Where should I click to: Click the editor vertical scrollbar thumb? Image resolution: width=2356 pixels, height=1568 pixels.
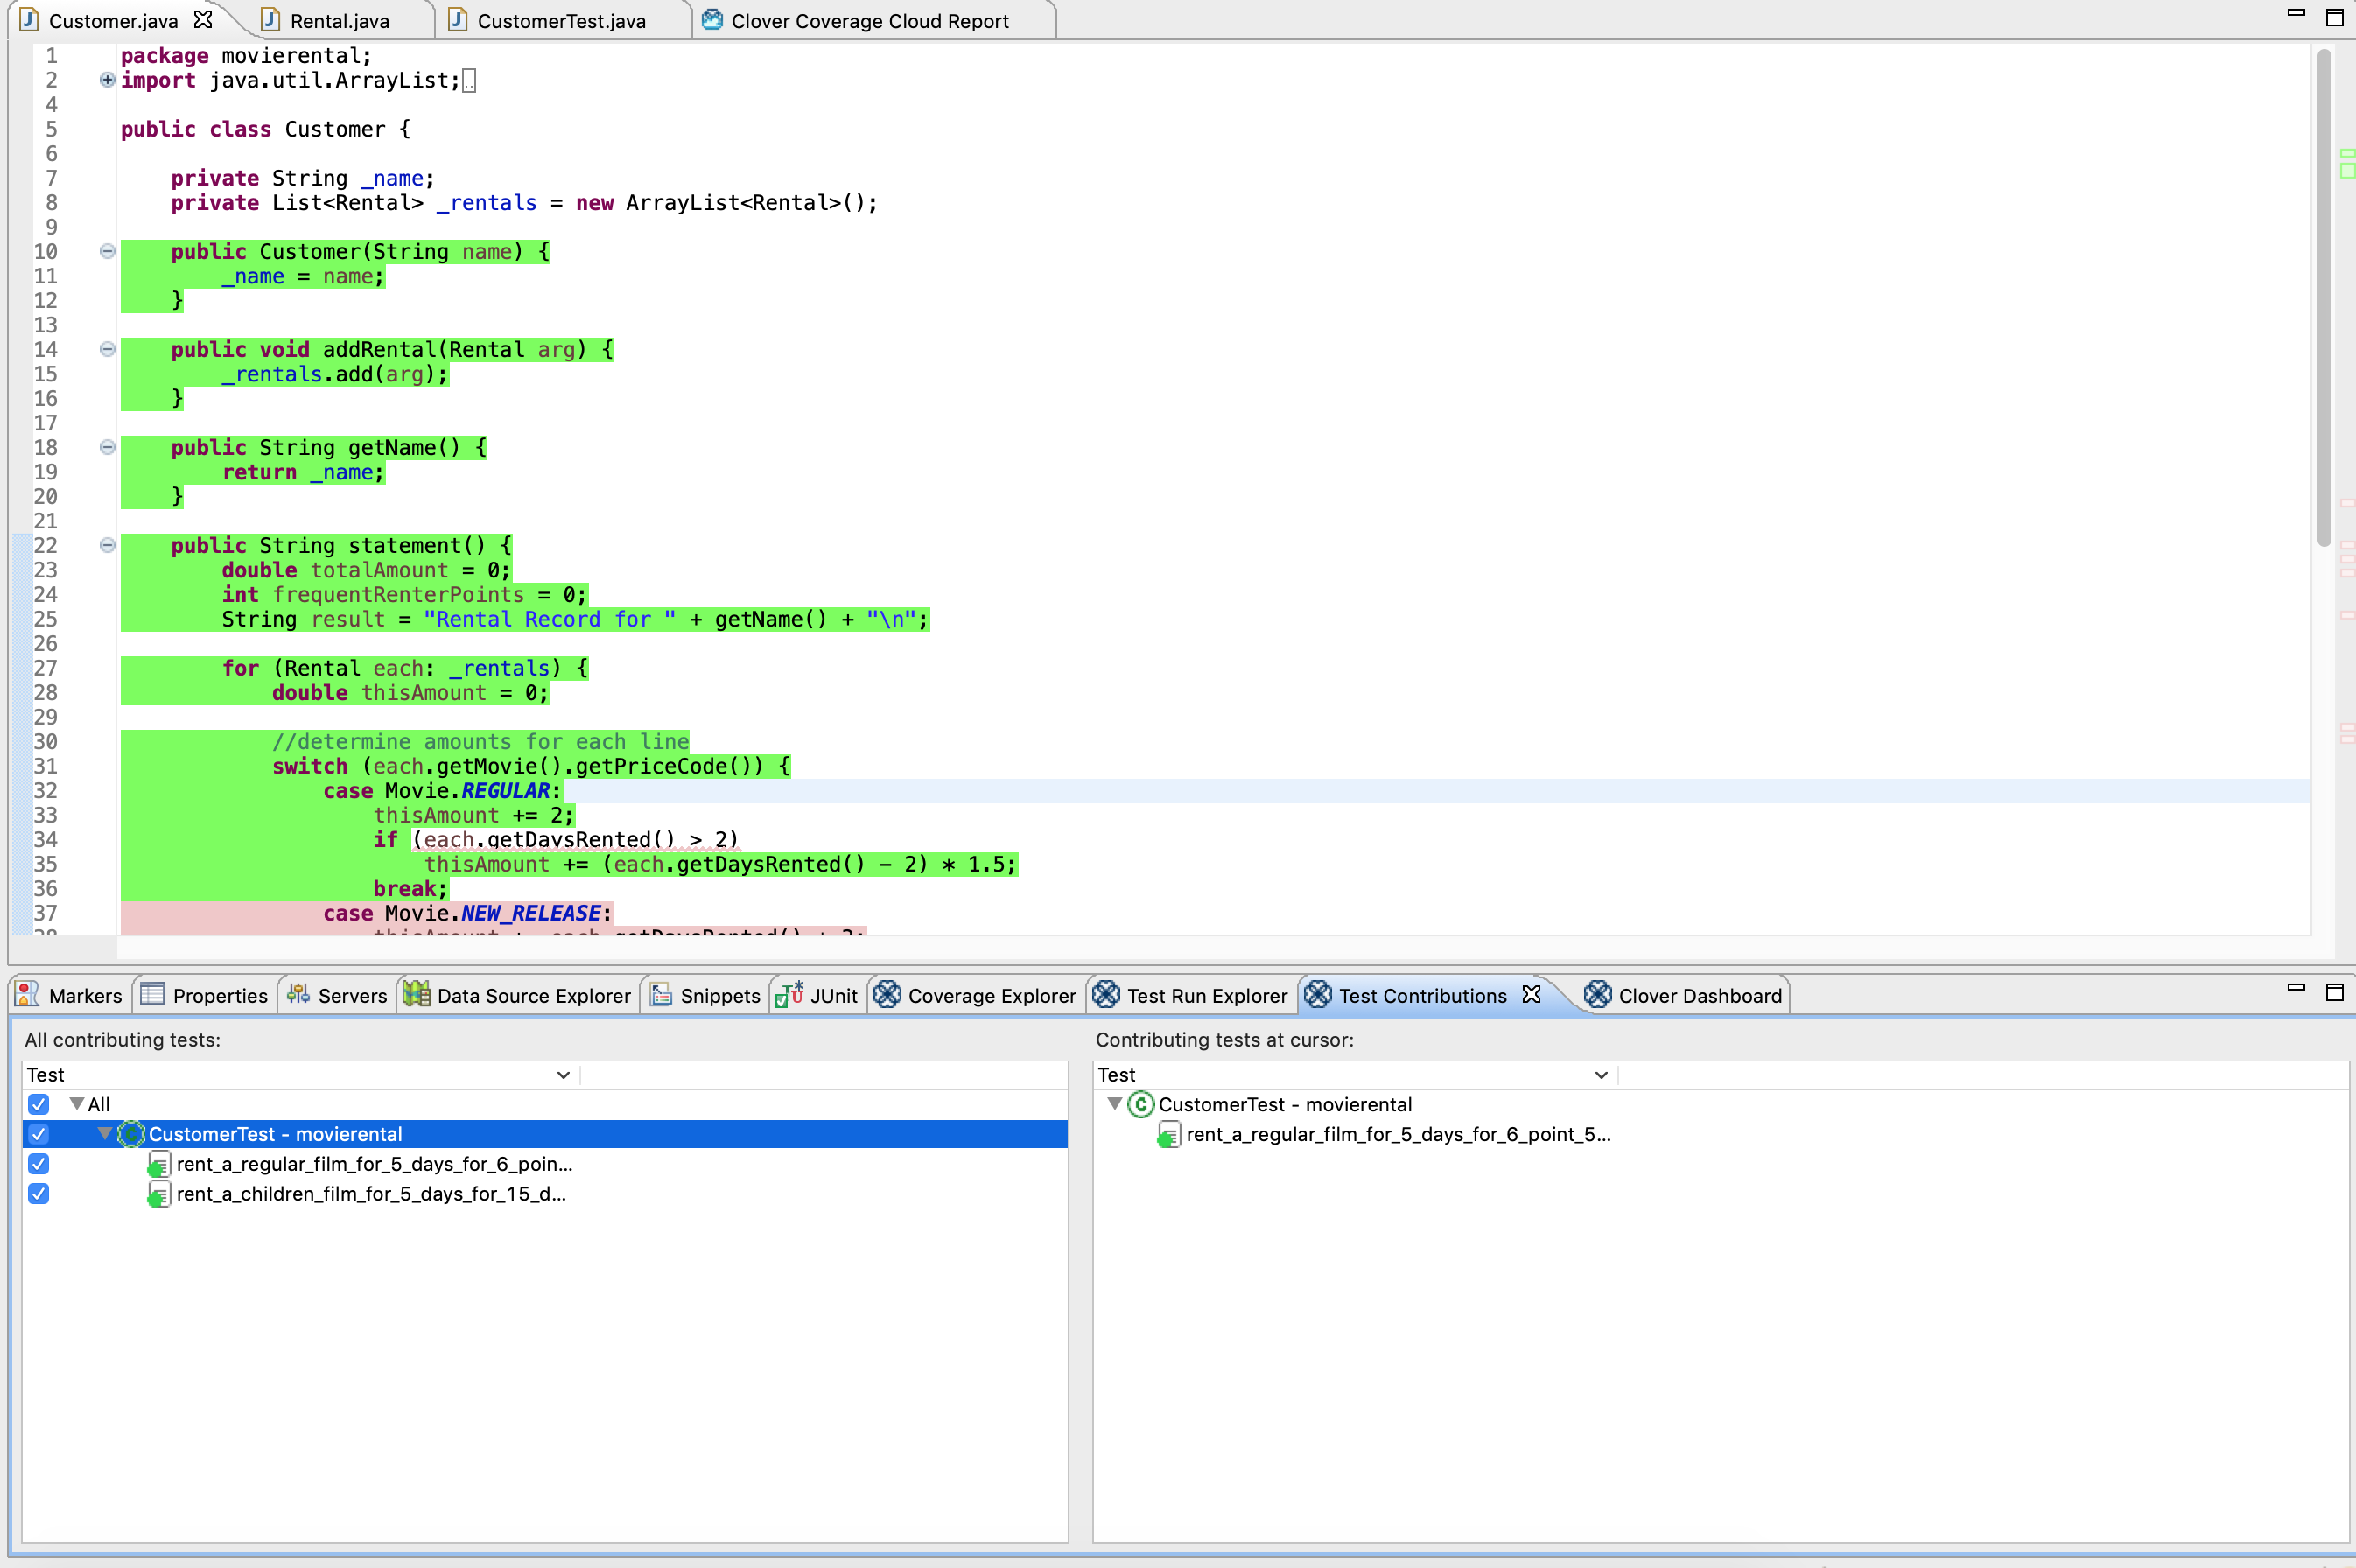2324,298
